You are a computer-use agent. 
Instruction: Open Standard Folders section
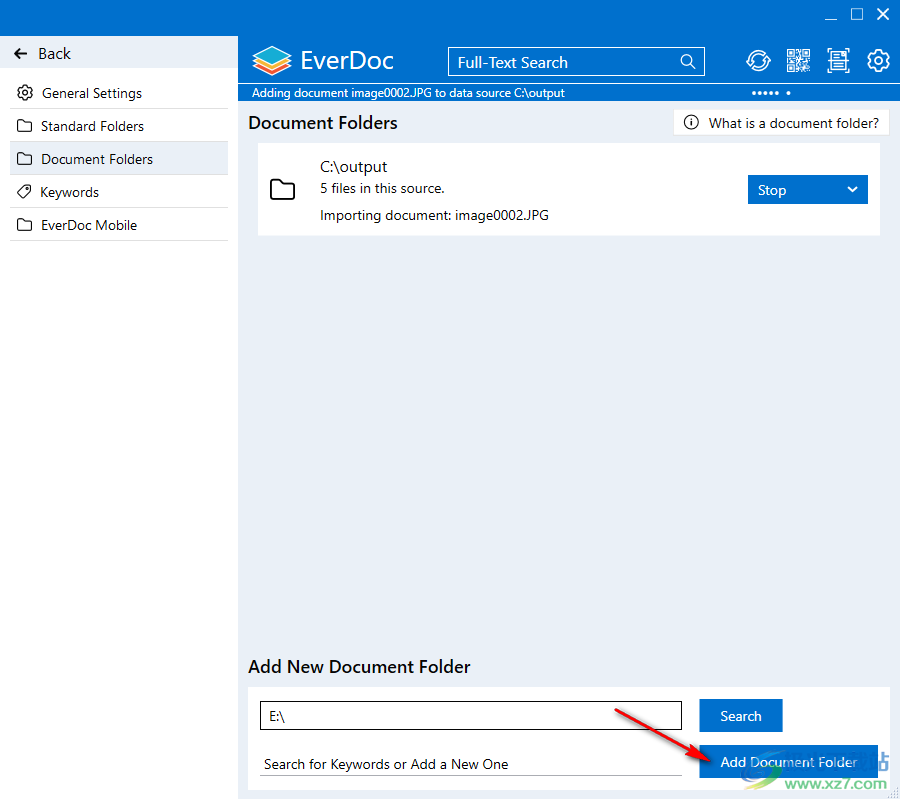coord(119,126)
